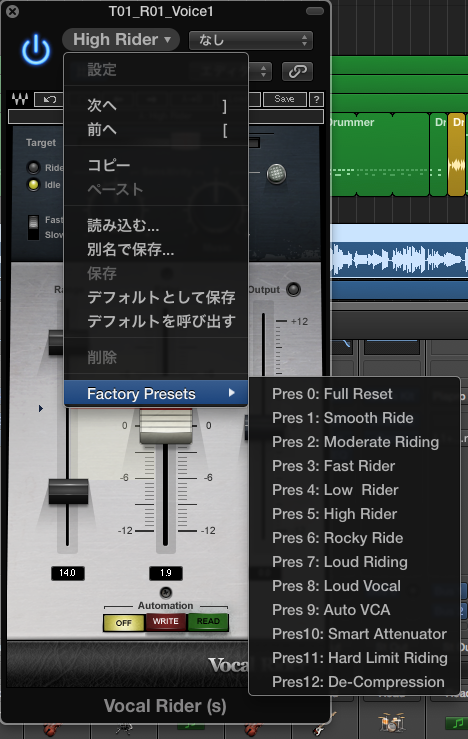Select 前へ in the settings menu

pyautogui.click(x=156, y=129)
